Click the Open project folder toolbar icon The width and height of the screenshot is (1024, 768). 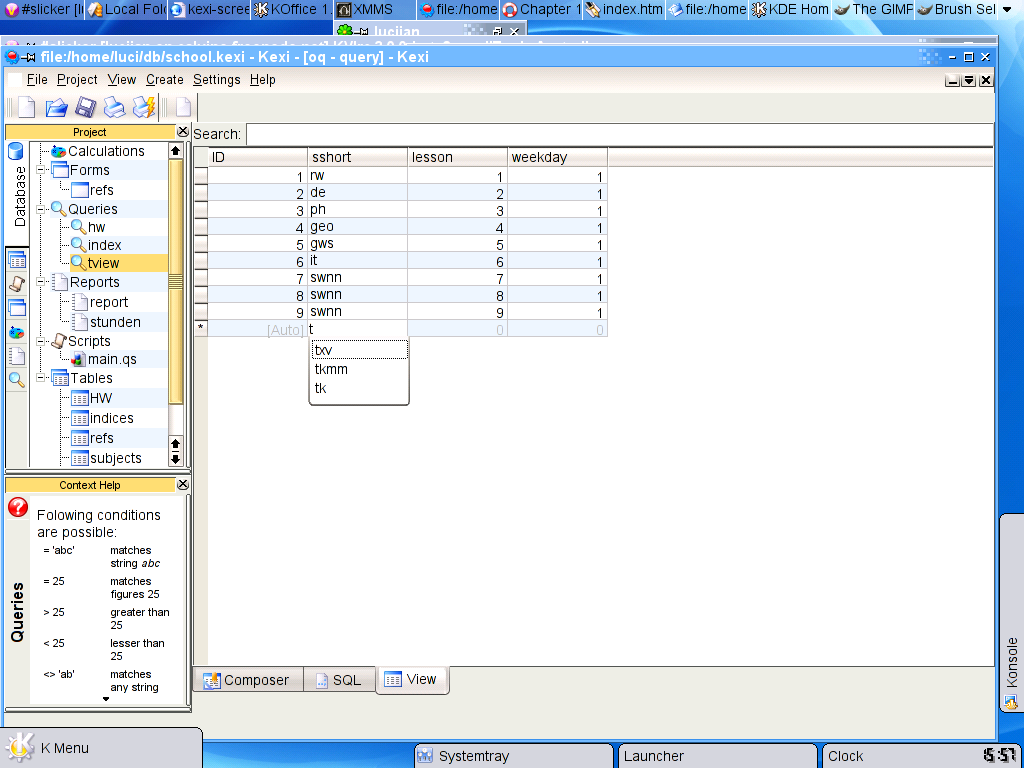coord(56,107)
